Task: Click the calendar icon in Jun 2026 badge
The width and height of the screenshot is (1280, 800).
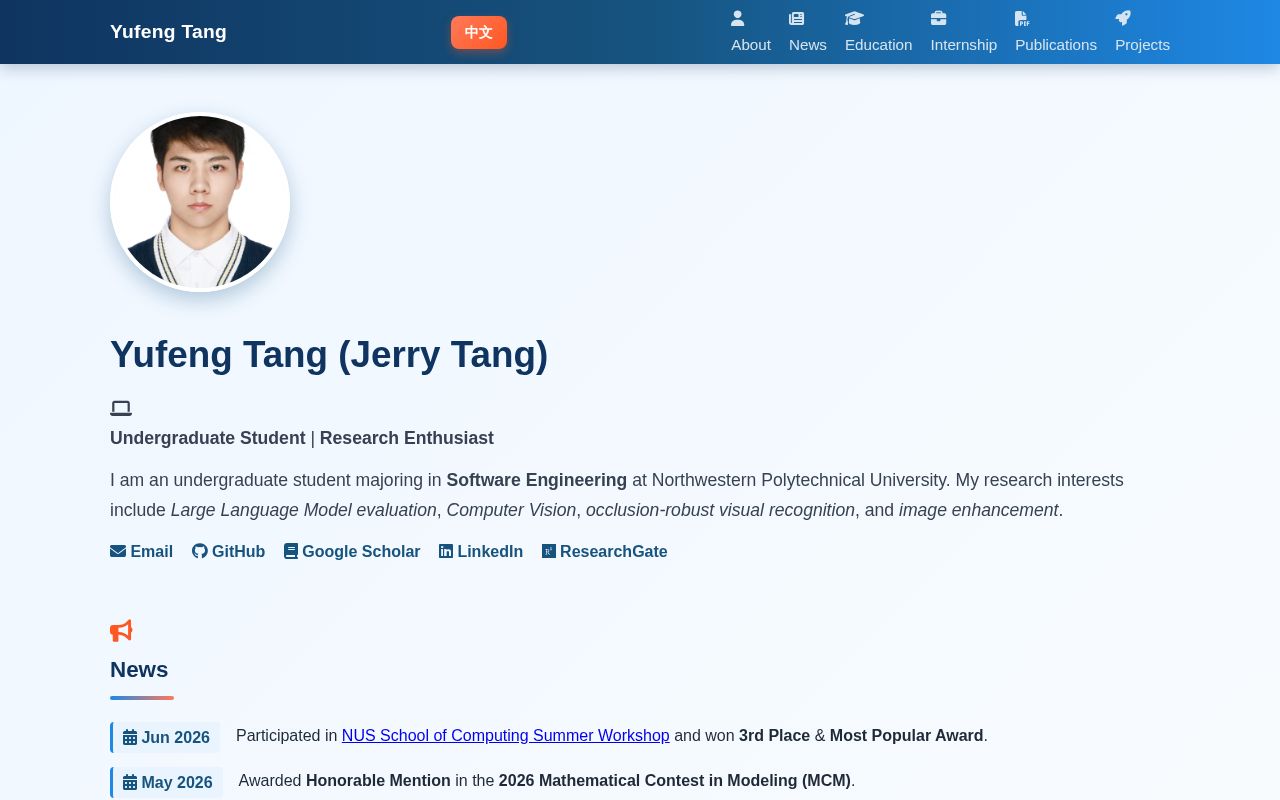Action: click(x=130, y=738)
